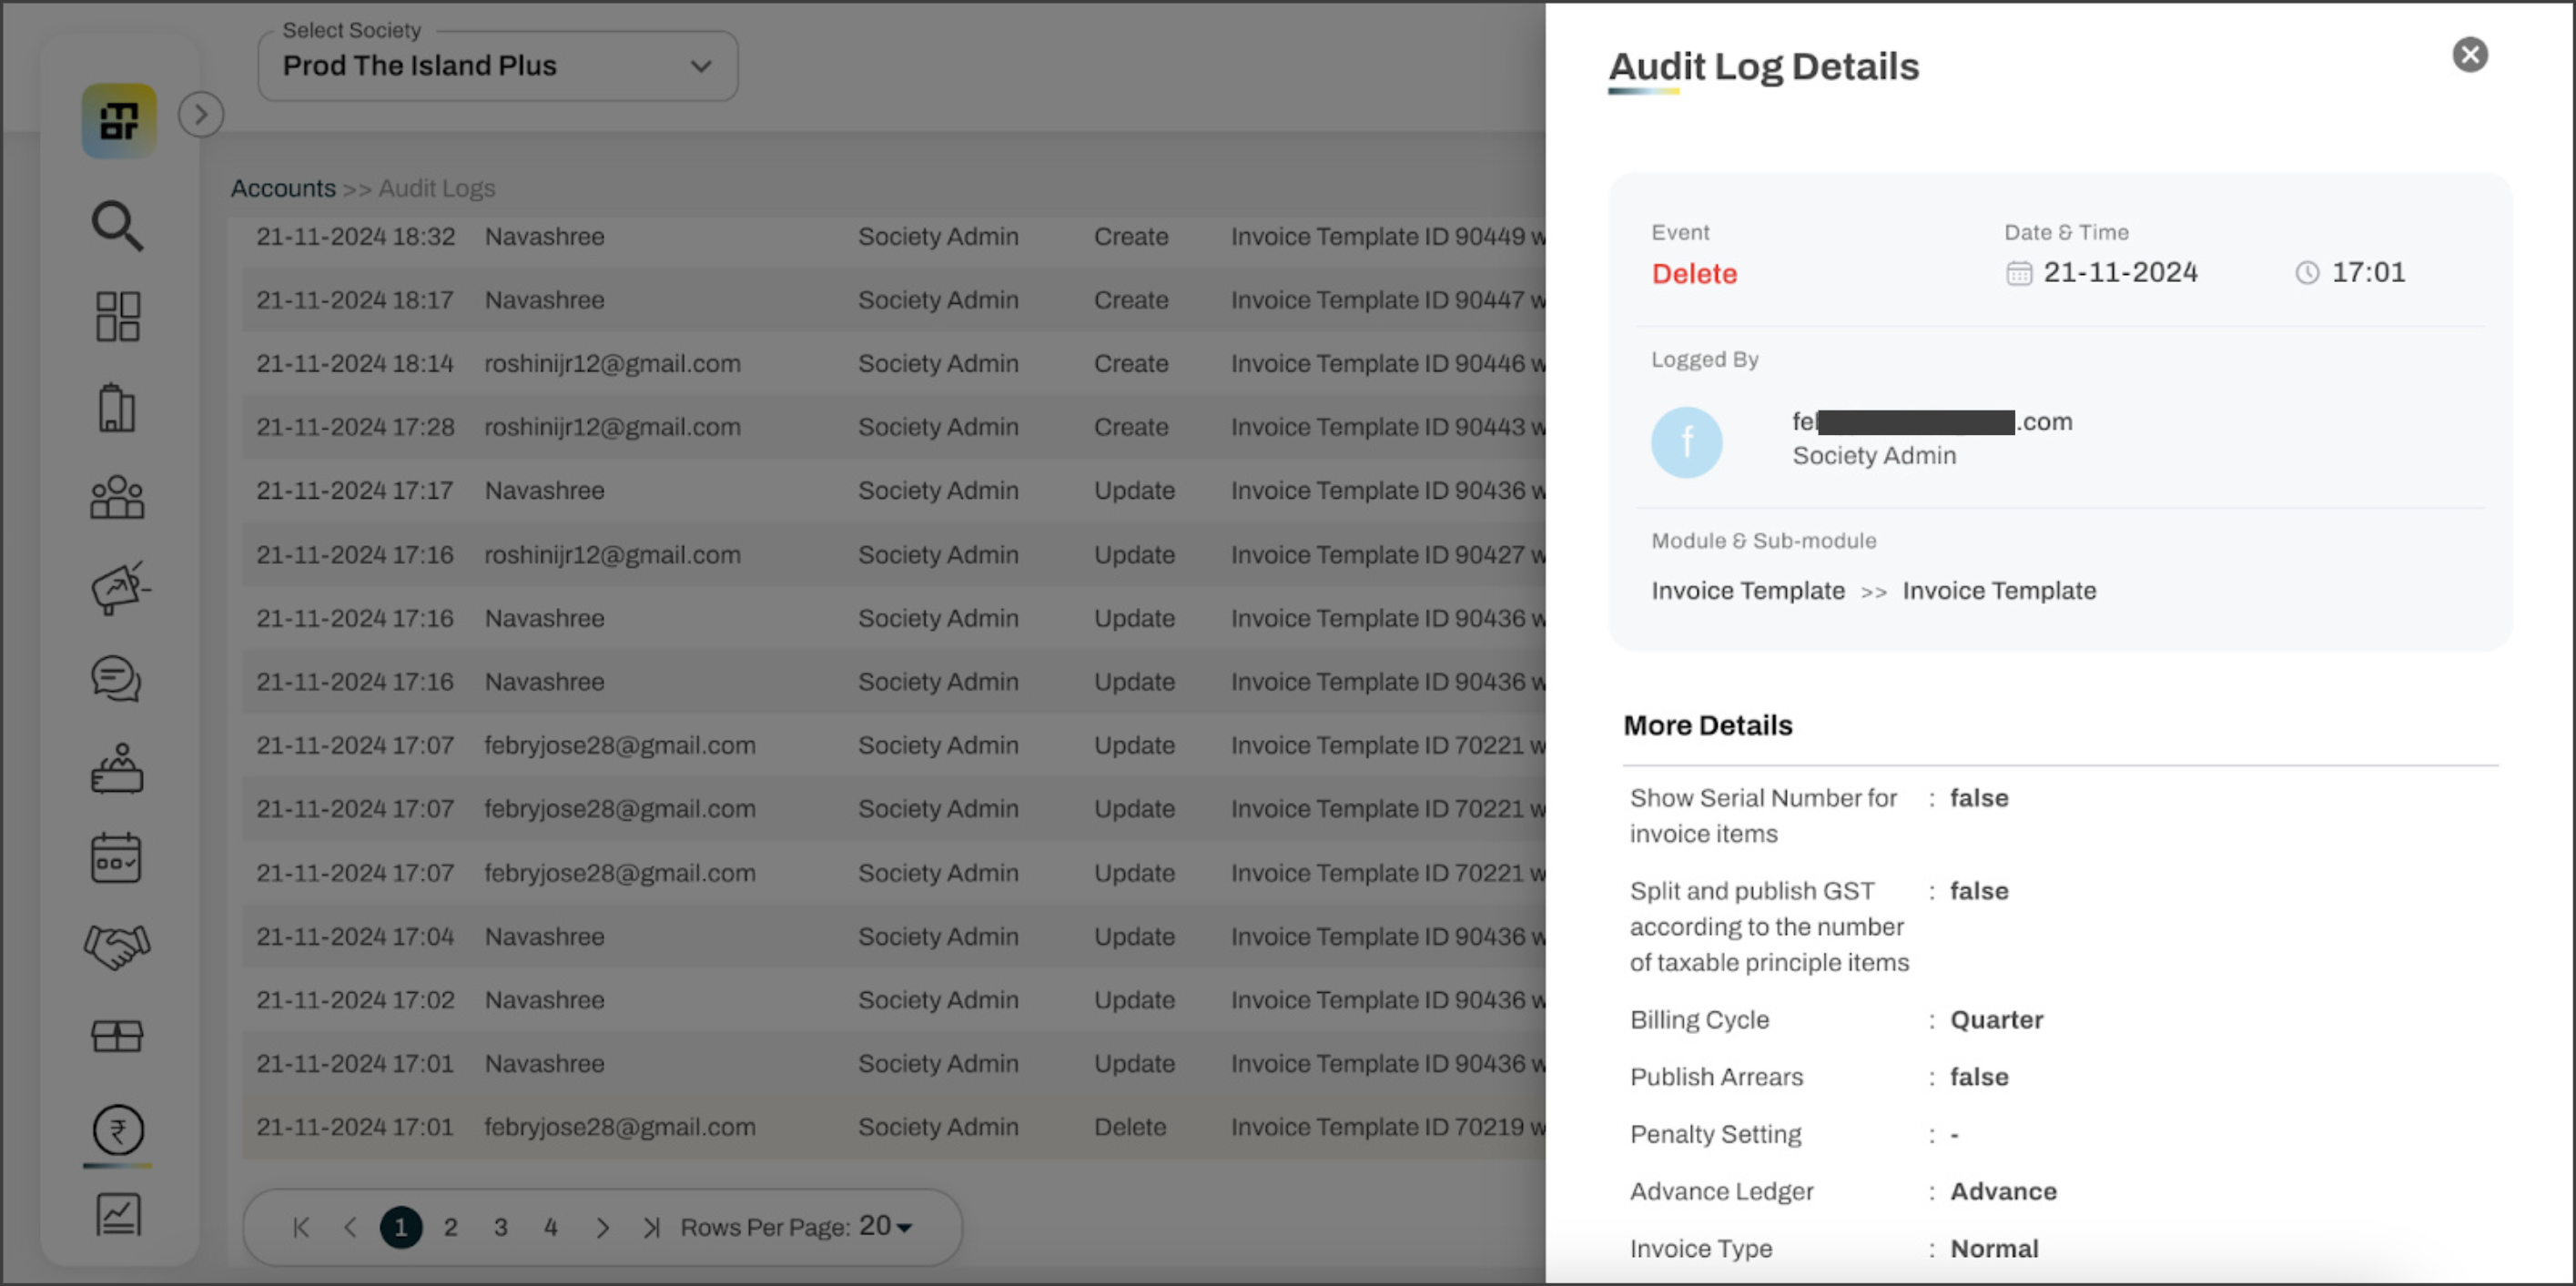
Task: Open the members group icon
Action: [117, 497]
